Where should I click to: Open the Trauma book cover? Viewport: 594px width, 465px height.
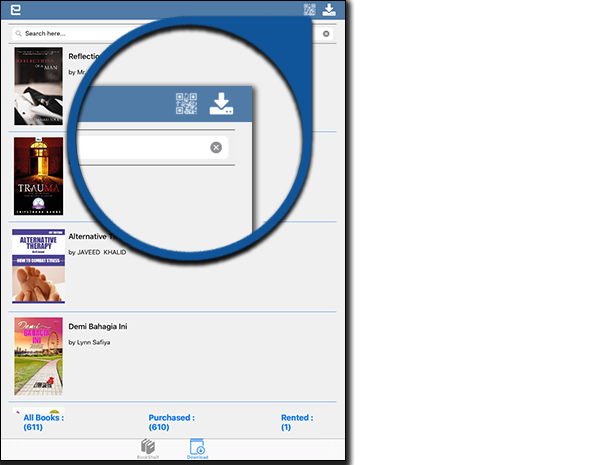[x=38, y=176]
